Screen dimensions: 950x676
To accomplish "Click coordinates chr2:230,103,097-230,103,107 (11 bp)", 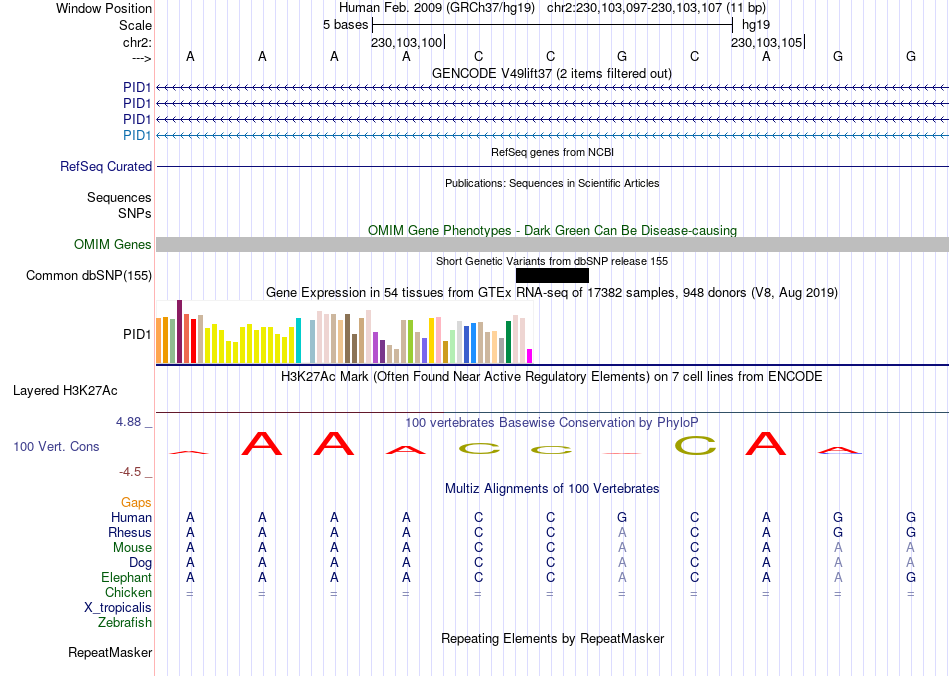I will (656, 8).
